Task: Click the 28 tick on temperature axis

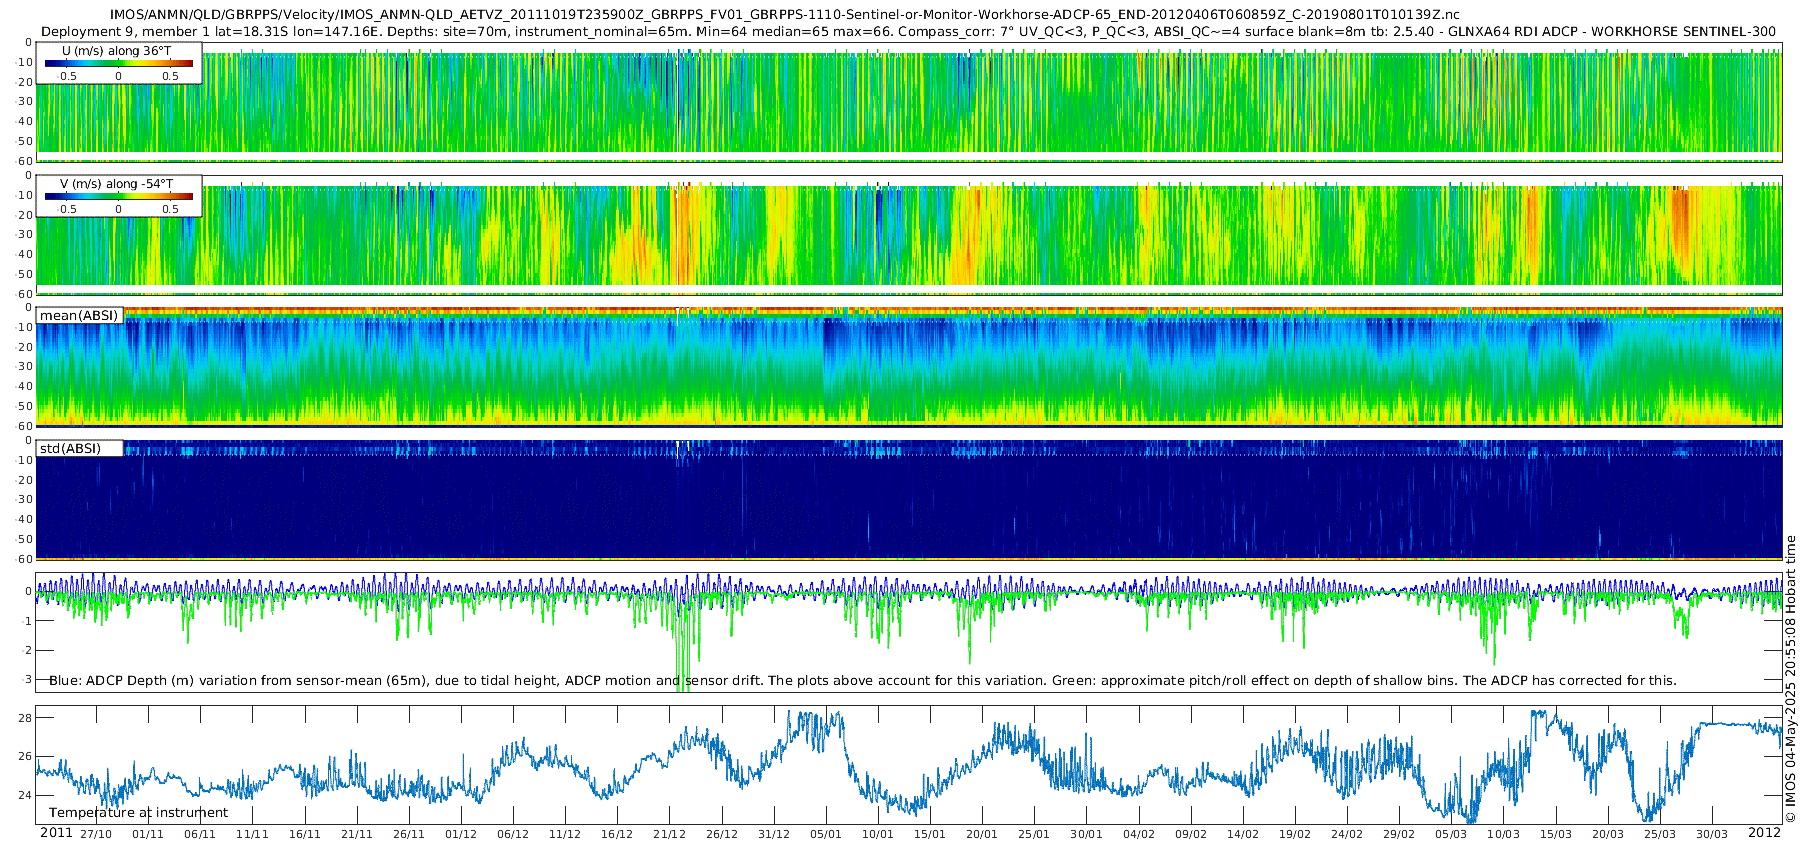Action: (x=26, y=718)
